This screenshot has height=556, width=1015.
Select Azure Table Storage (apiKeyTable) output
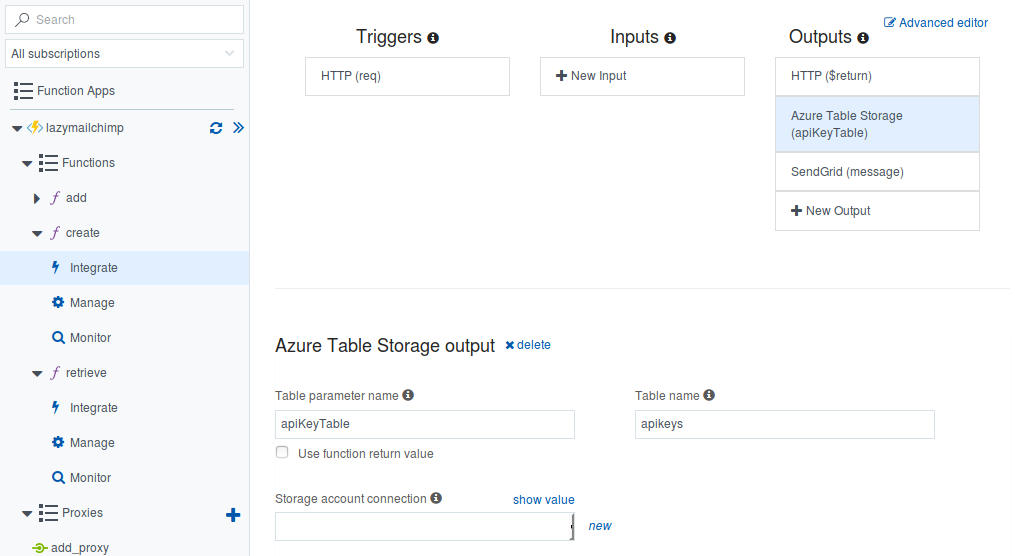(x=877, y=124)
